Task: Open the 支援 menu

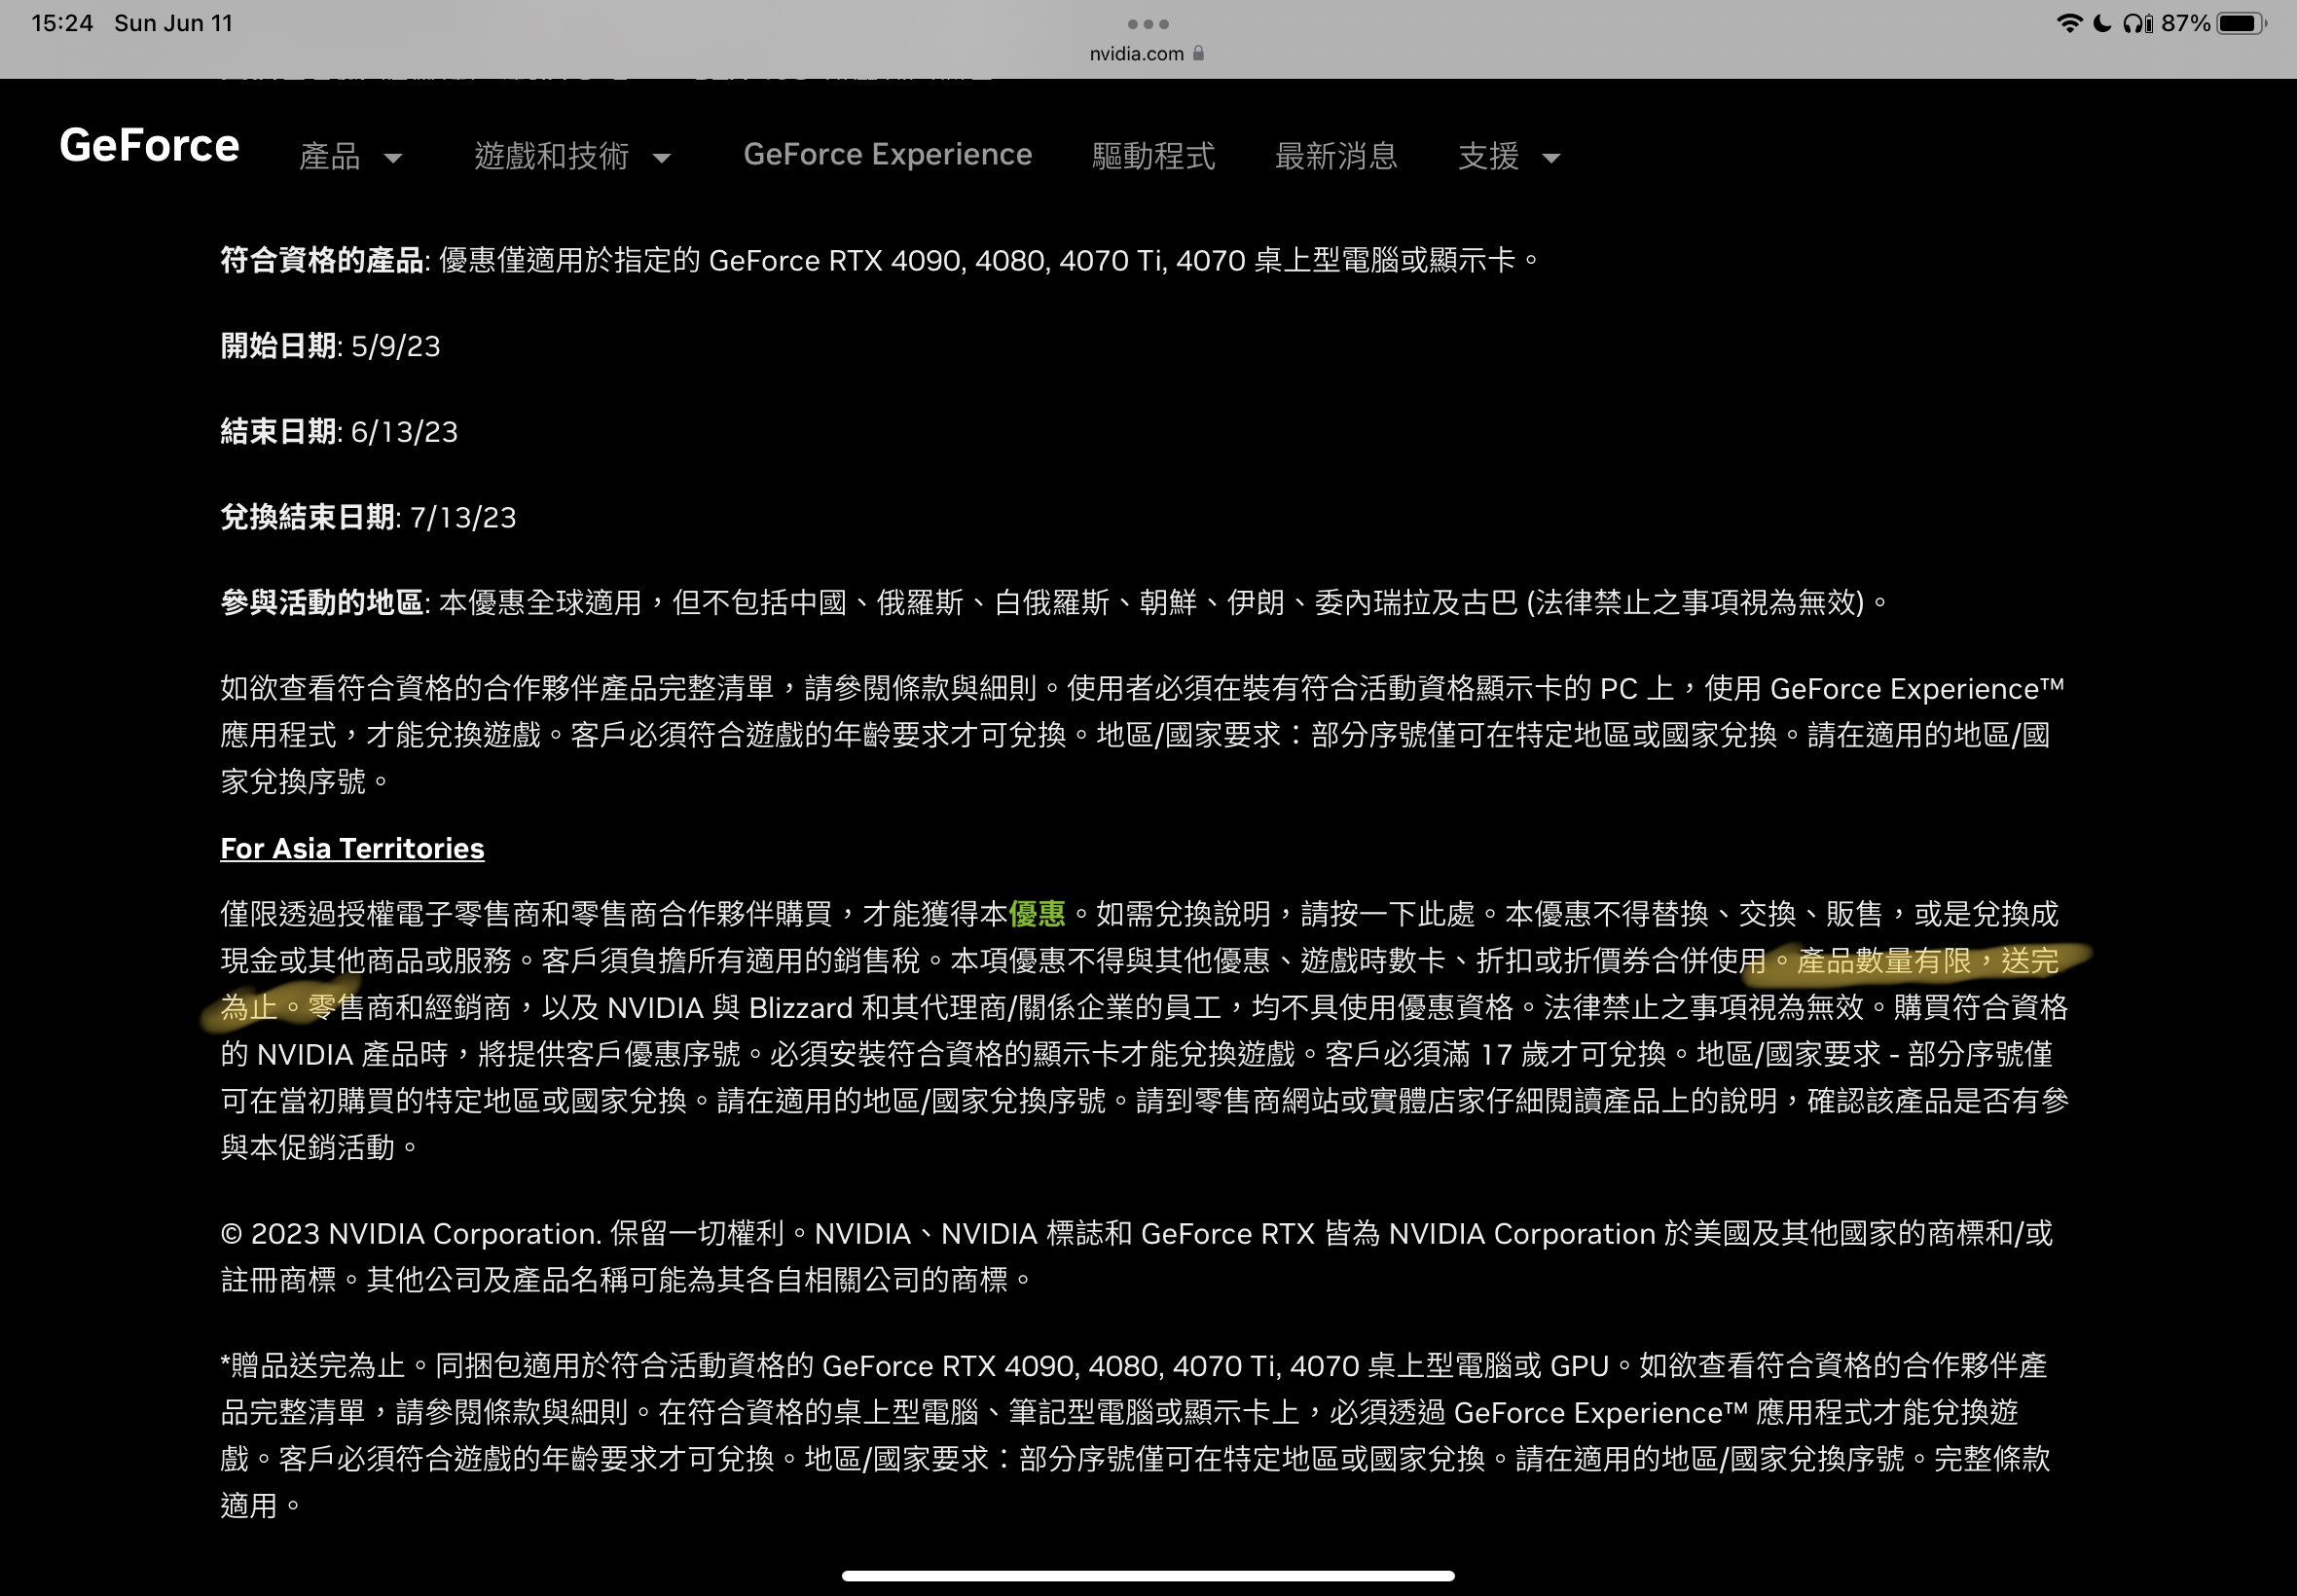Action: tap(1488, 156)
